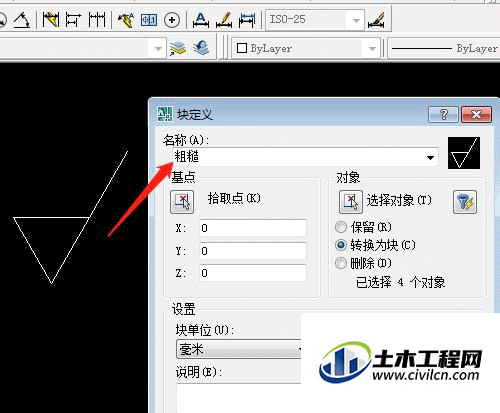Click the 设置 group label
This screenshot has width=500, height=413.
183,309
